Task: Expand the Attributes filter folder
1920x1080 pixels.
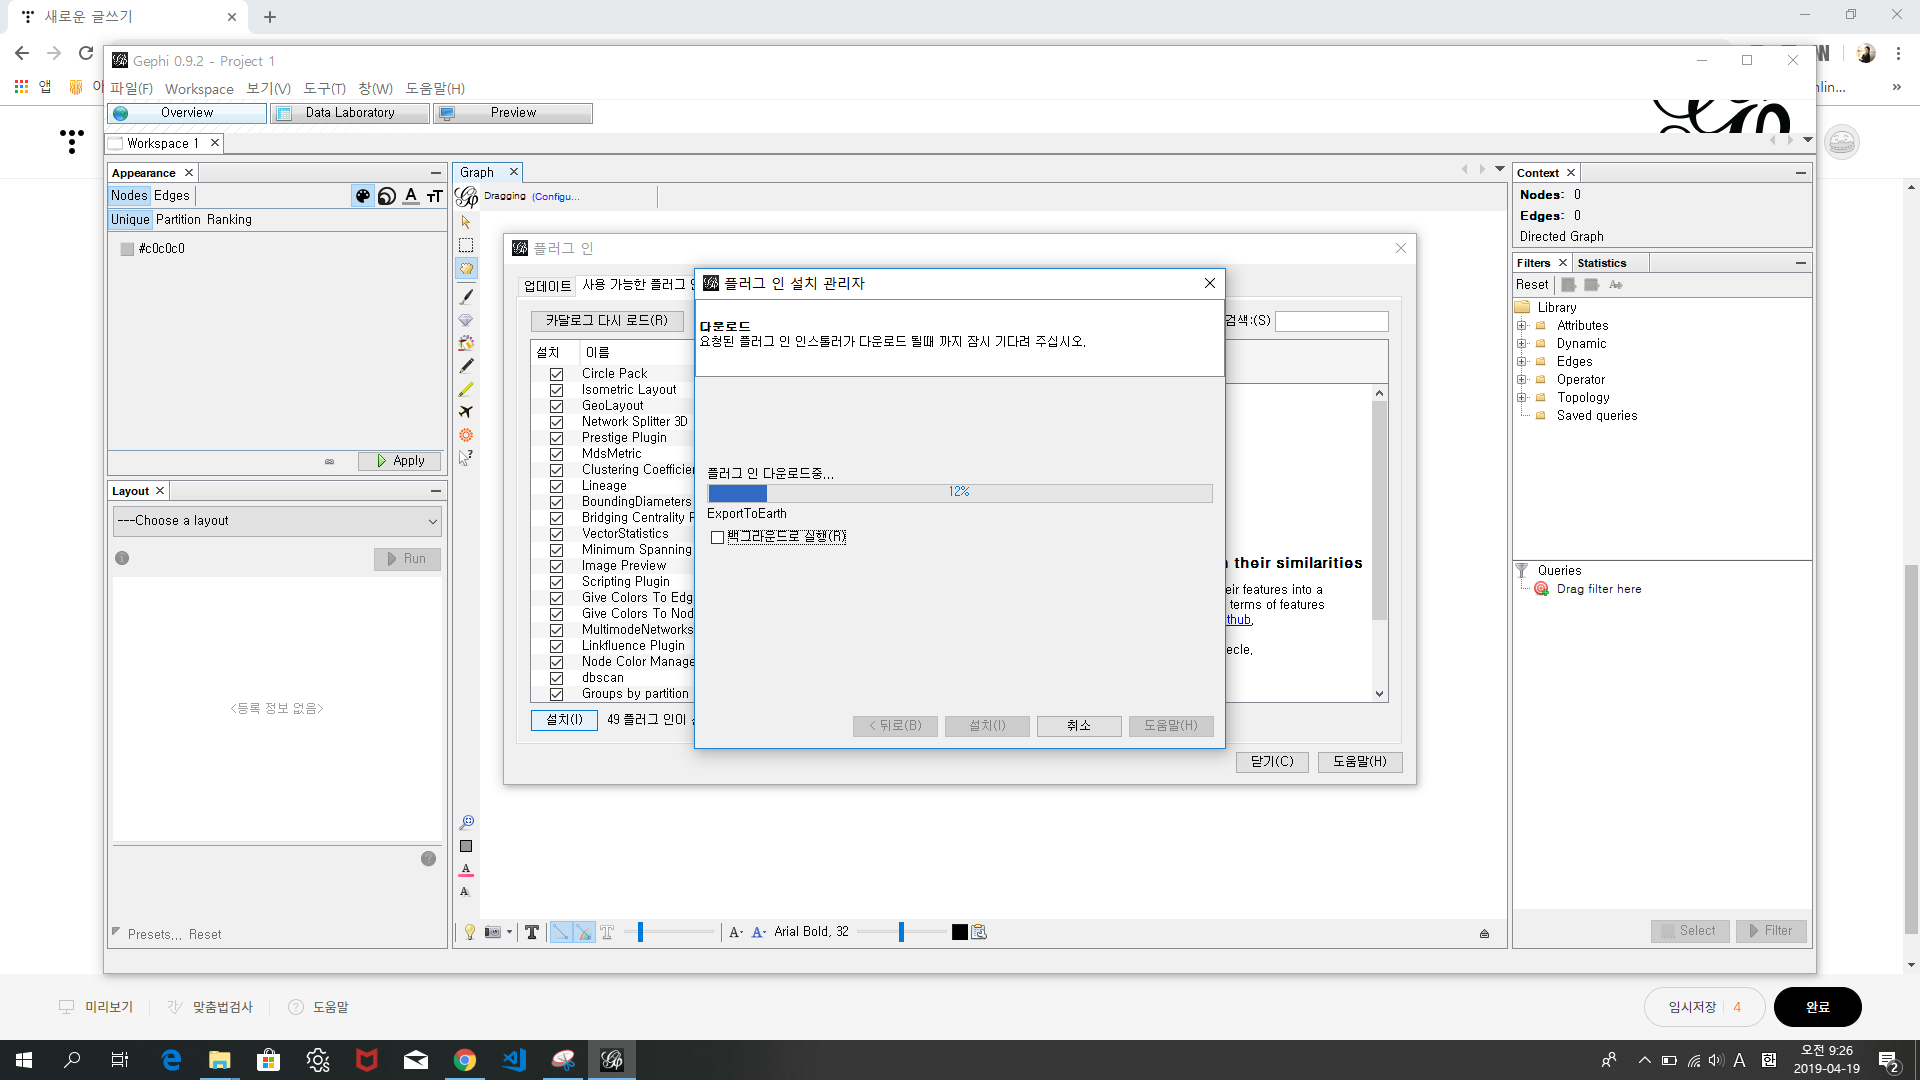Action: tap(1522, 326)
